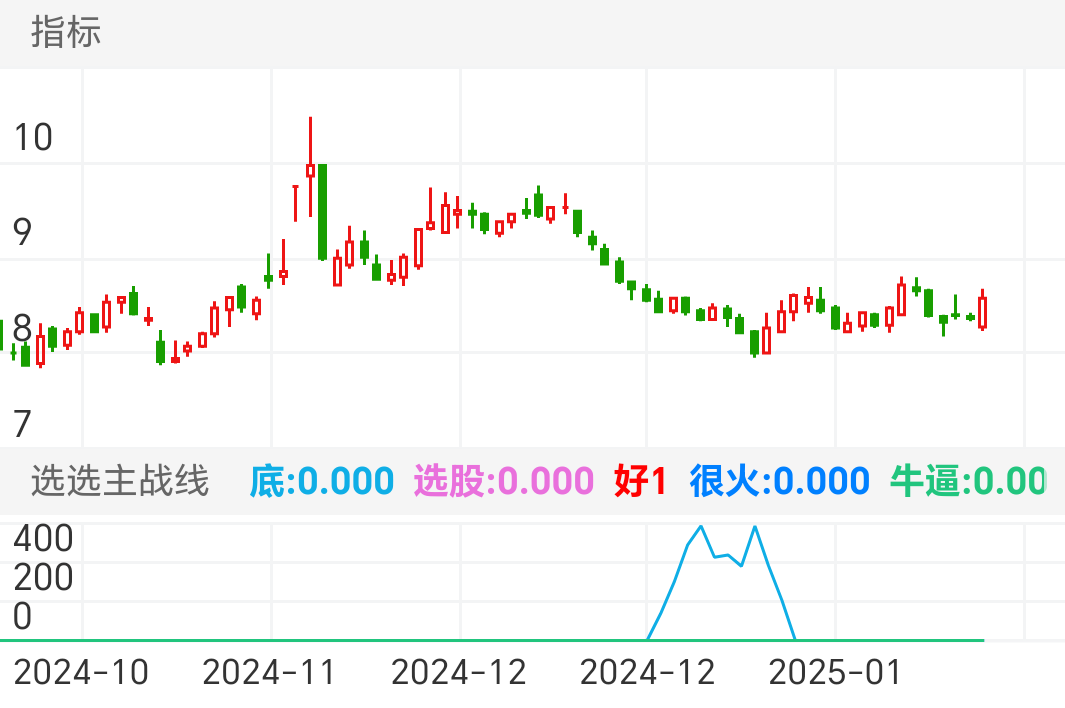
Task: Select the 很火:0.000 indicator value
Action: 778,480
